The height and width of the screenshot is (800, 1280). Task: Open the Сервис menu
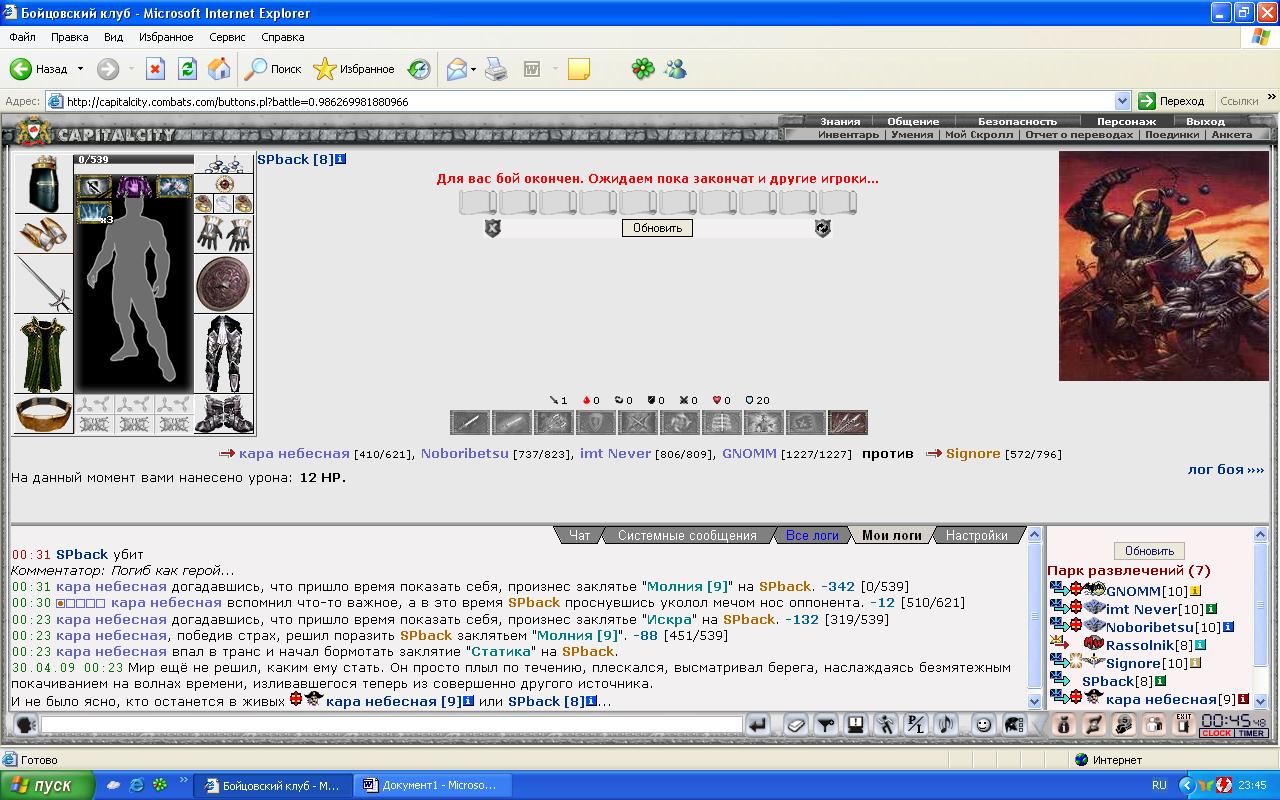[x=228, y=37]
